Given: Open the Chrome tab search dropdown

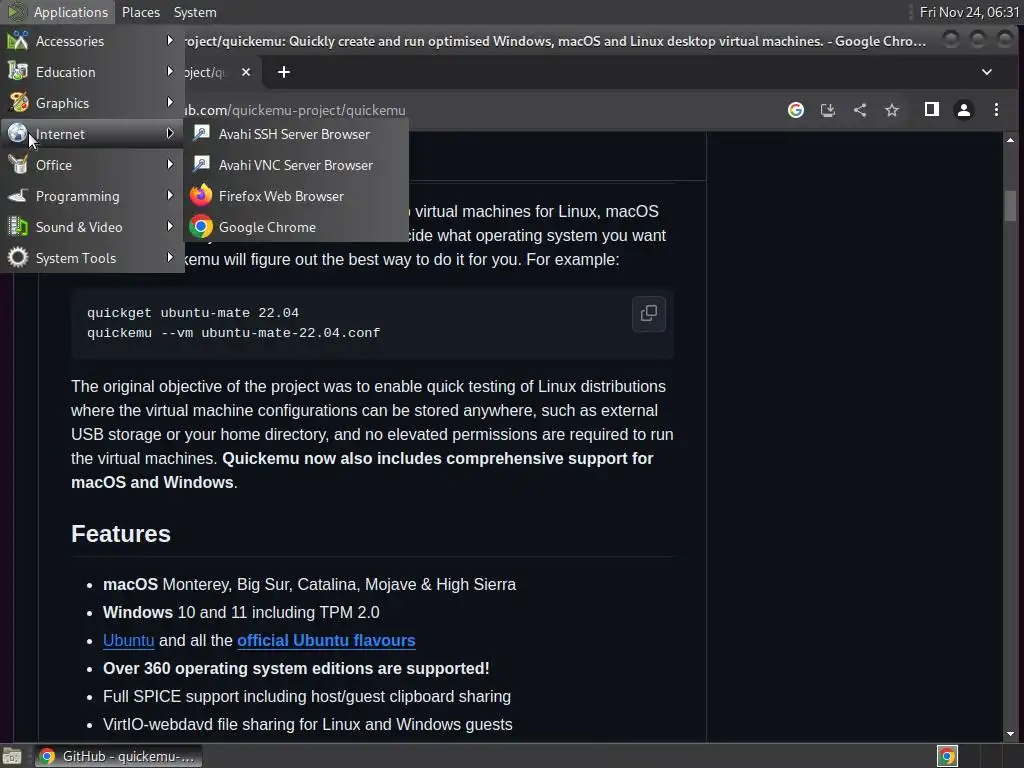Looking at the screenshot, I should pos(987,72).
